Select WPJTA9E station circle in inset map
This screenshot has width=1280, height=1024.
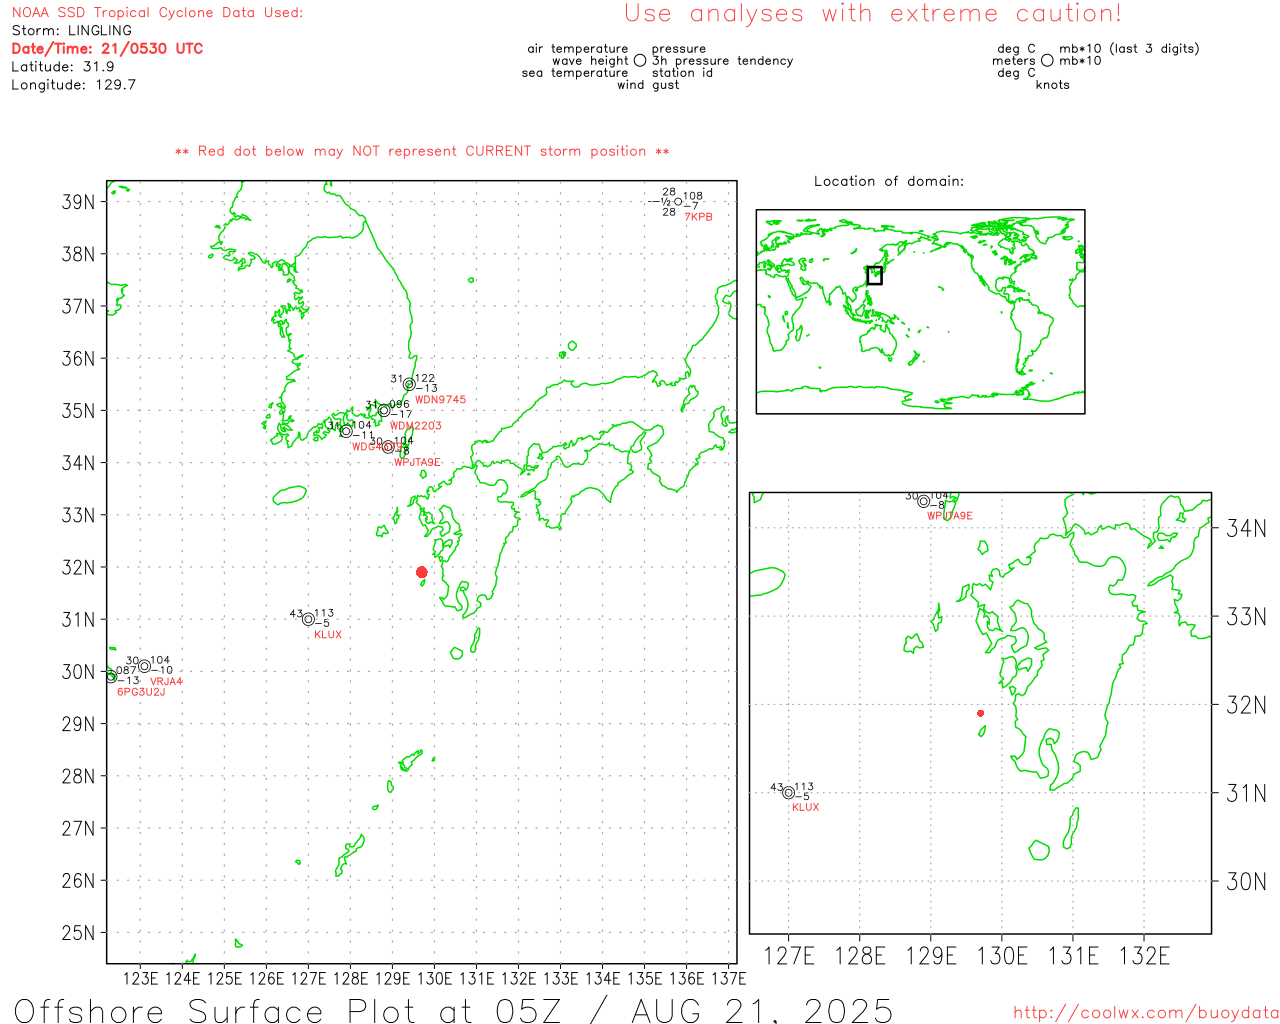coord(924,501)
